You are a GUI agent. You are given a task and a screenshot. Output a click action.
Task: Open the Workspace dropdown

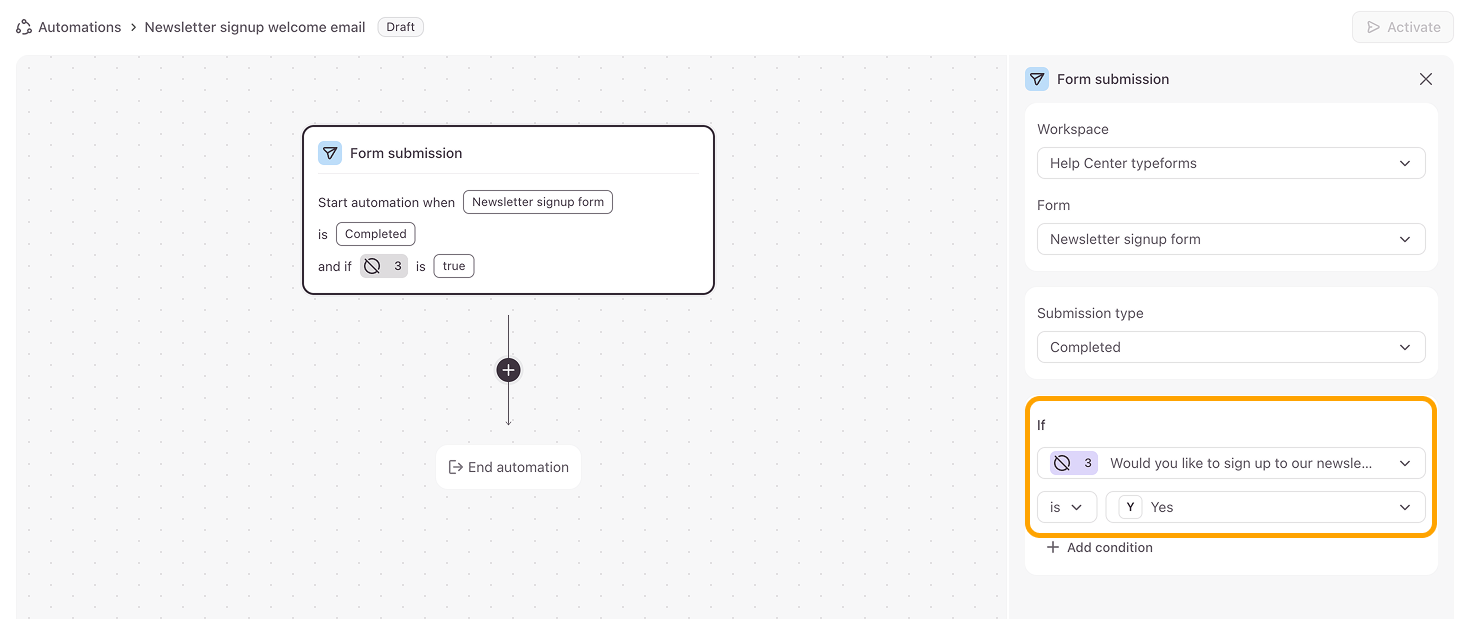(x=1230, y=163)
